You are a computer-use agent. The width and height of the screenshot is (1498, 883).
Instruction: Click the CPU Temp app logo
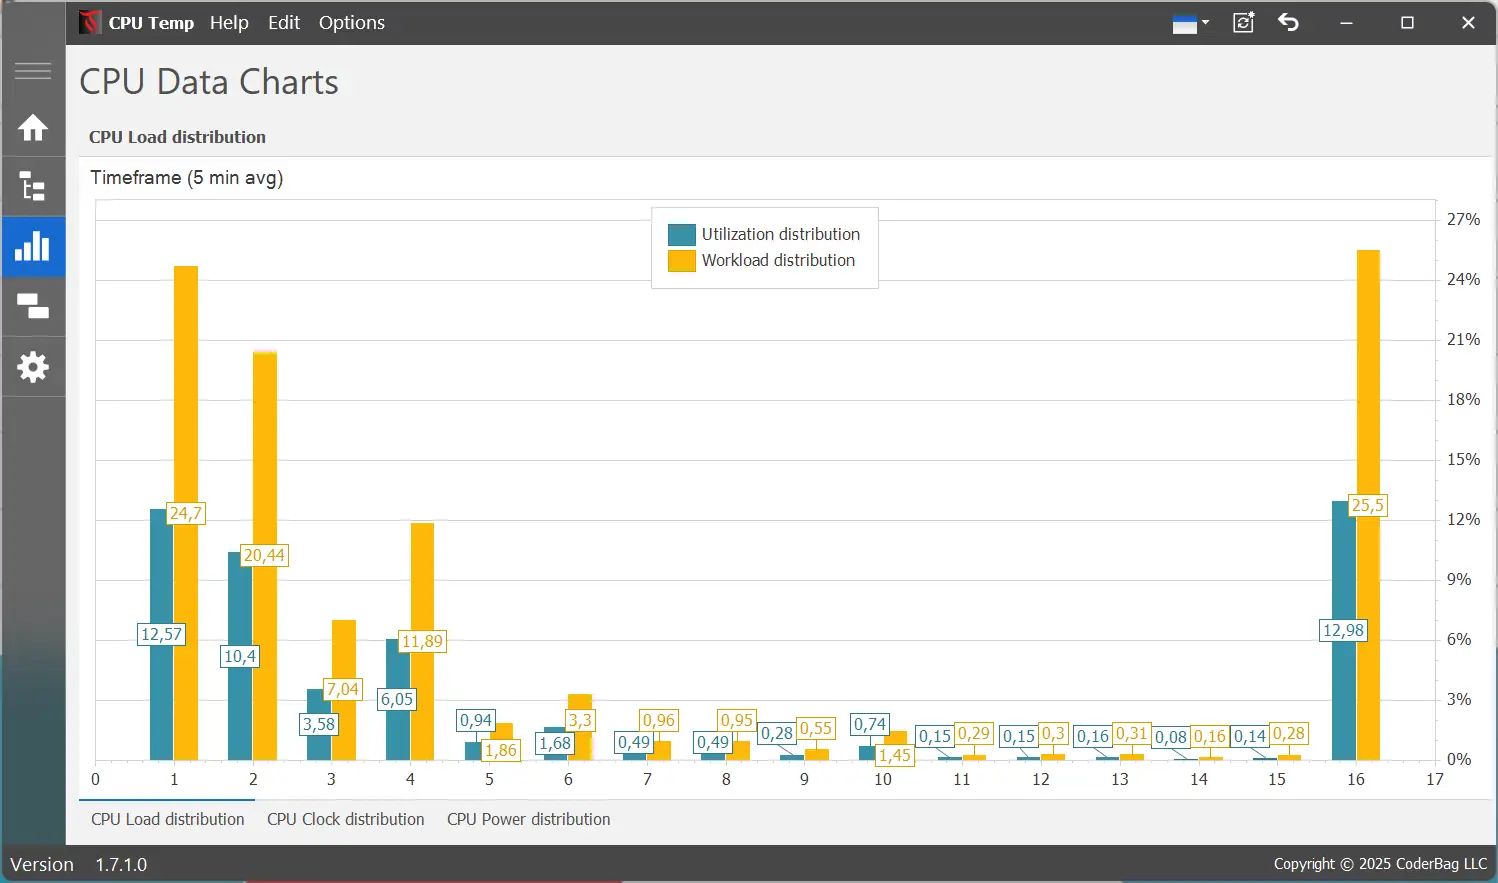coord(90,22)
